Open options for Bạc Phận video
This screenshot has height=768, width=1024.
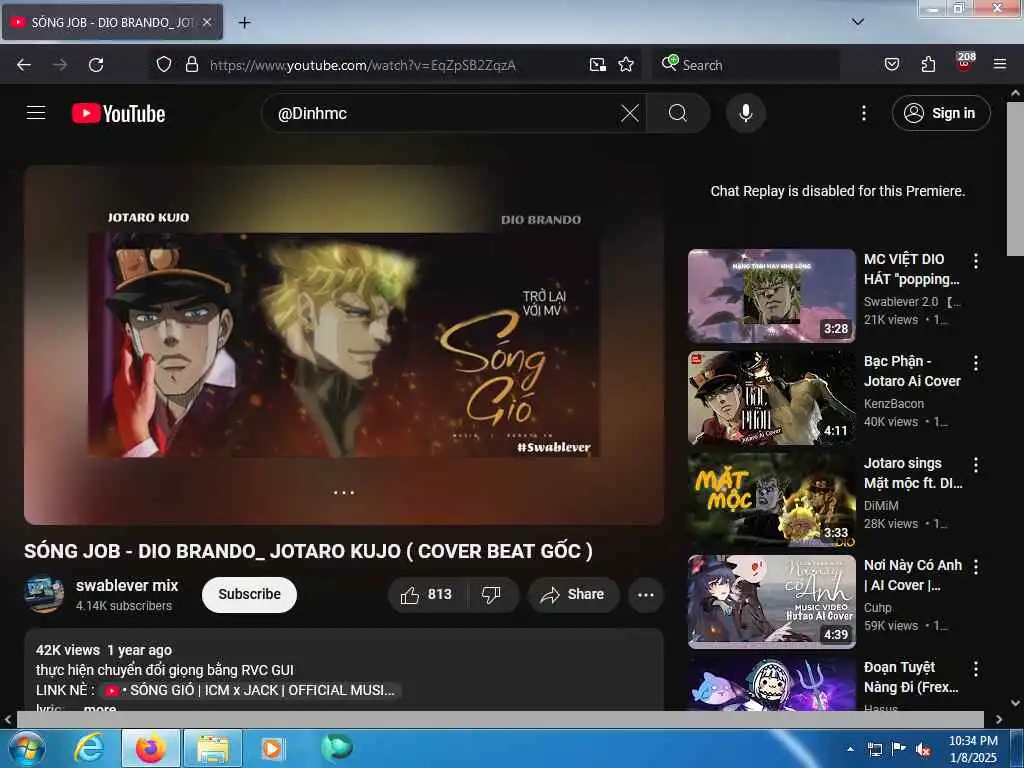tap(976, 363)
